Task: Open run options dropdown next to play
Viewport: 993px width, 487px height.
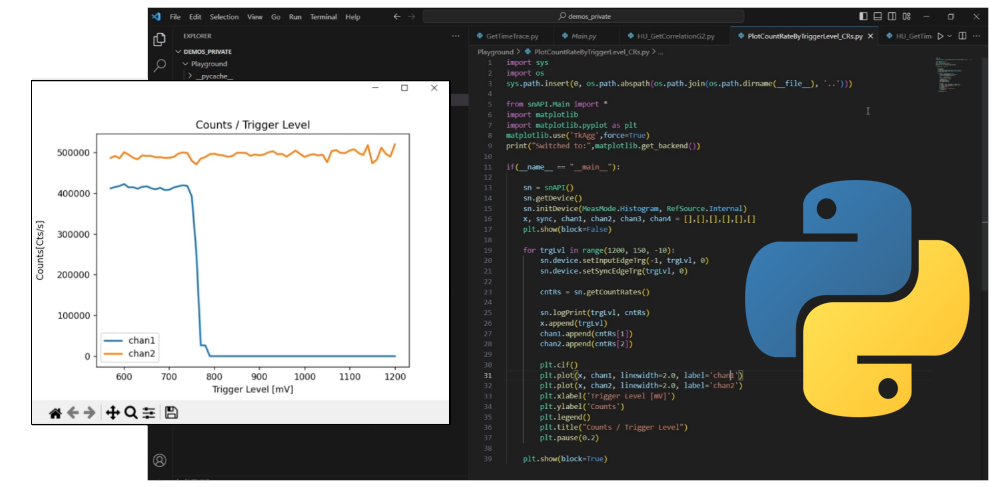Action: point(950,36)
